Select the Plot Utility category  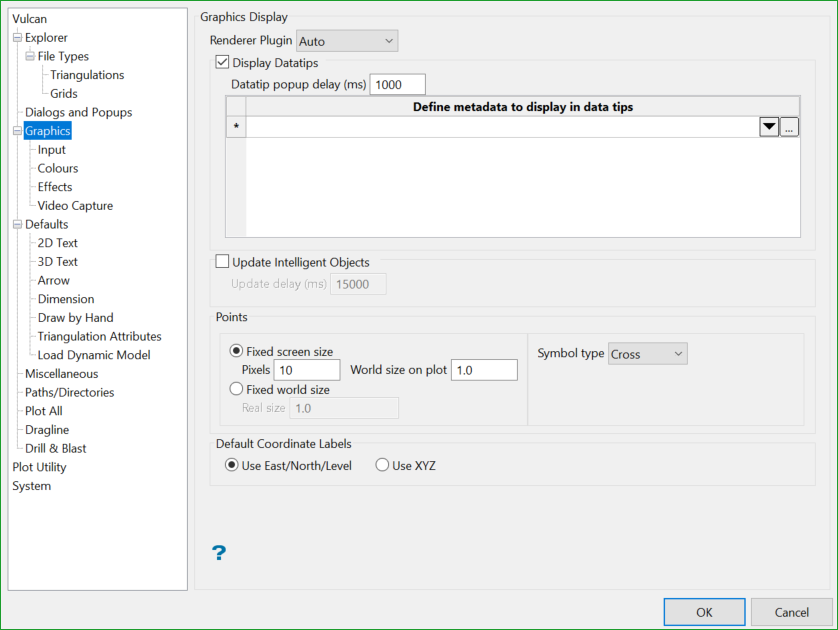[x=39, y=467]
